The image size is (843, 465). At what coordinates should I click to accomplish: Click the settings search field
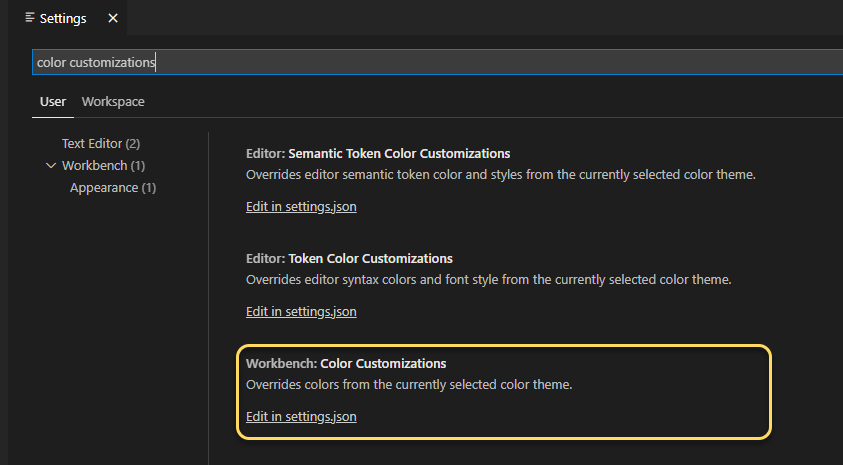430,62
